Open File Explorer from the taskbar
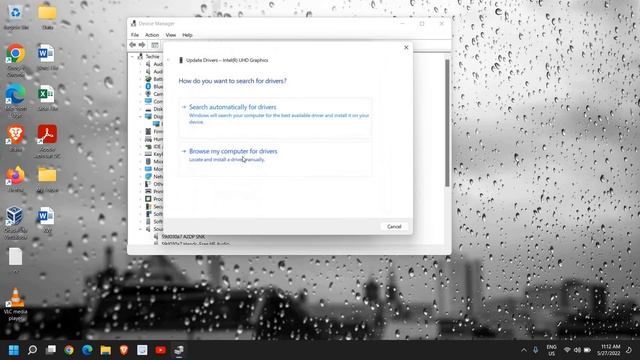The width and height of the screenshot is (640, 360). (106, 350)
